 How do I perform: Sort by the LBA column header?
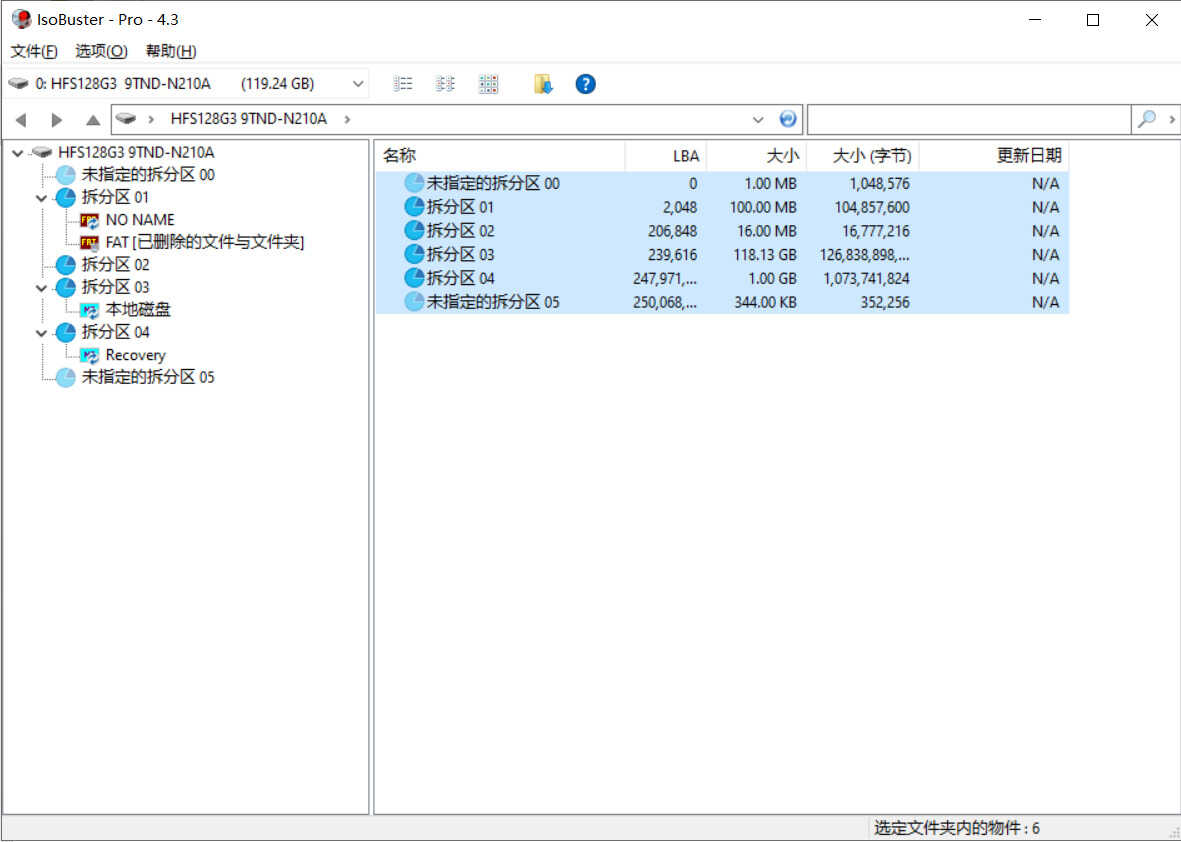[665, 156]
